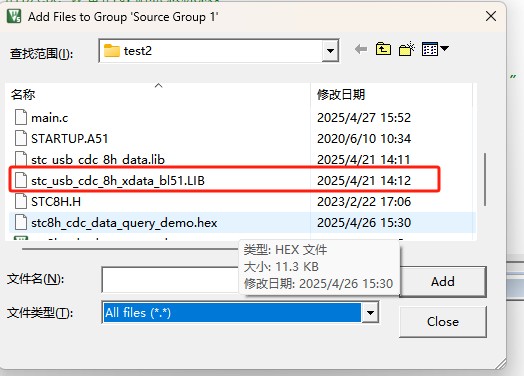The width and height of the screenshot is (524, 376).
Task: Click into the file name input field
Action: pos(171,279)
